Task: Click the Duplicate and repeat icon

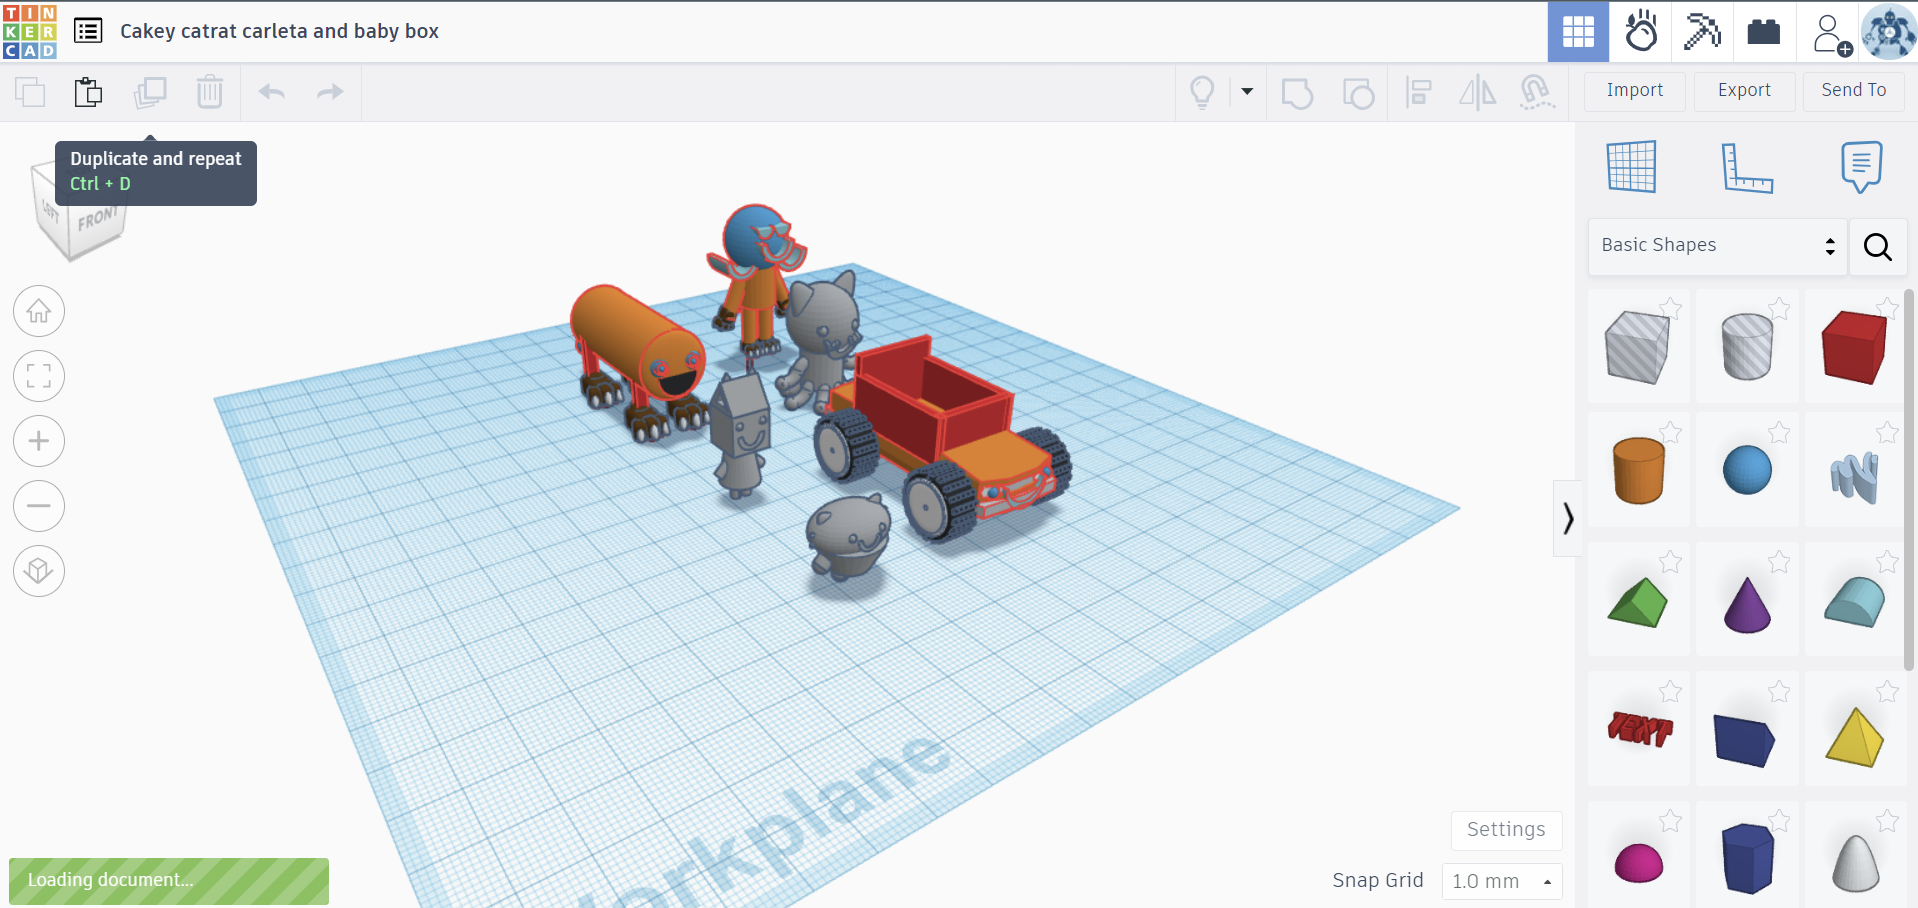Action: [150, 92]
